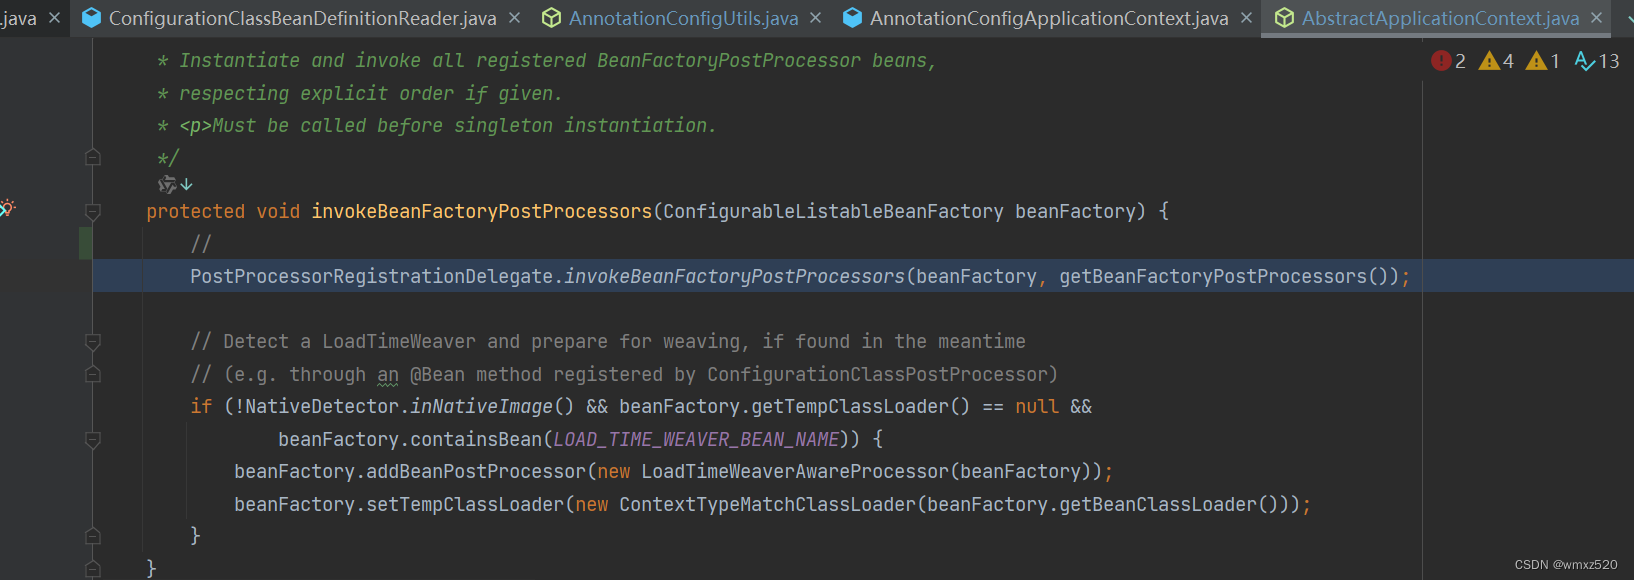Click LoadTimeWeaverAwareProcessor constructor

[795, 471]
